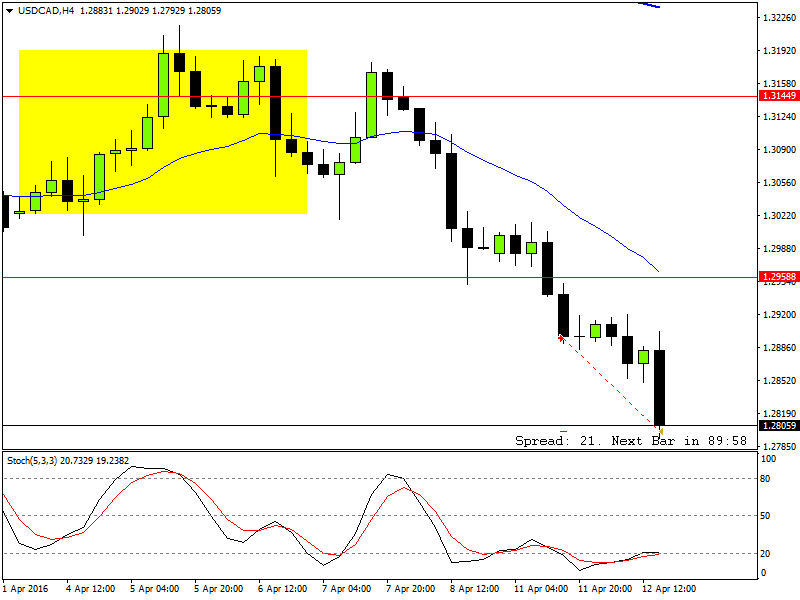Click the 12 Apr 12:00 time label
The width and height of the screenshot is (800, 600).
point(669,589)
